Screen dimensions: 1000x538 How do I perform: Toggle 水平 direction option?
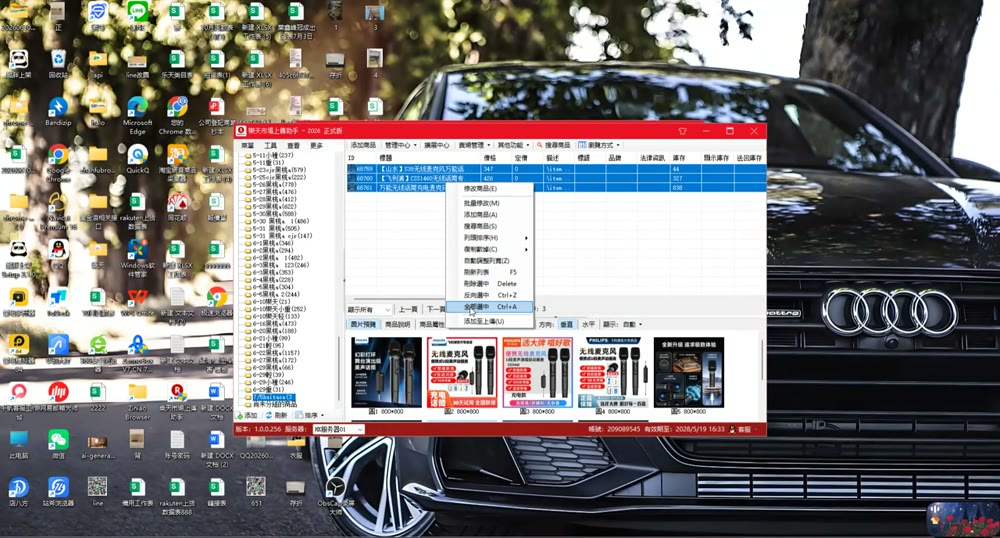point(588,324)
